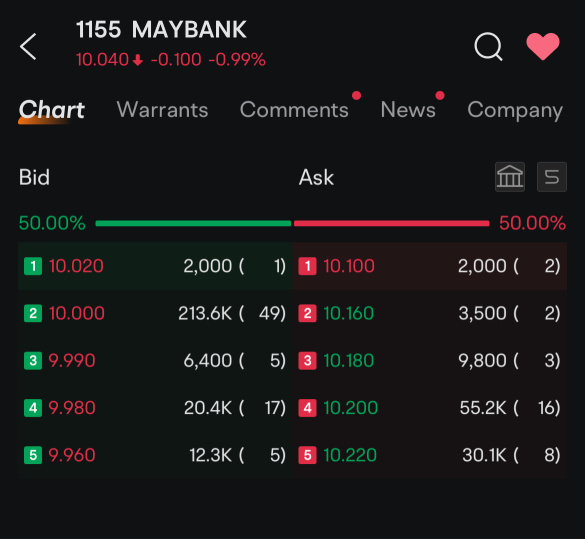The height and width of the screenshot is (539, 585).
Task: Select ask price 10.180
Action: [x=348, y=361]
